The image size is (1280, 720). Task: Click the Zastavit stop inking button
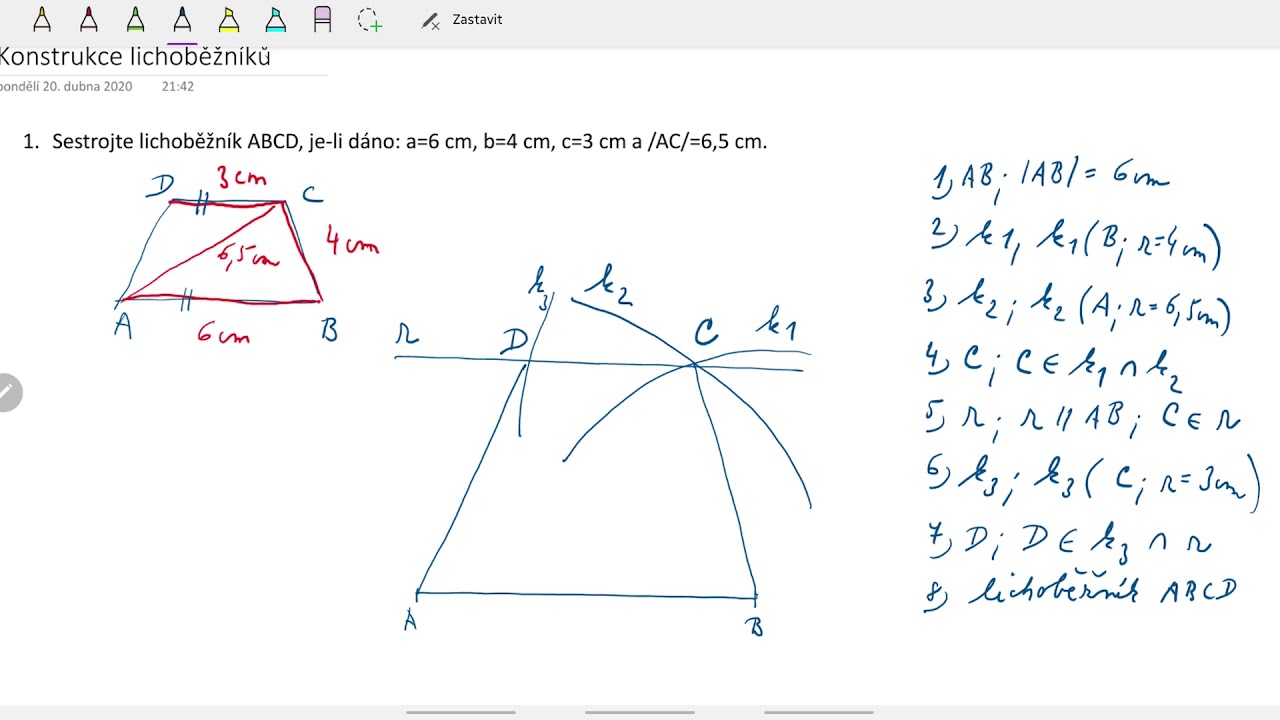coord(462,20)
